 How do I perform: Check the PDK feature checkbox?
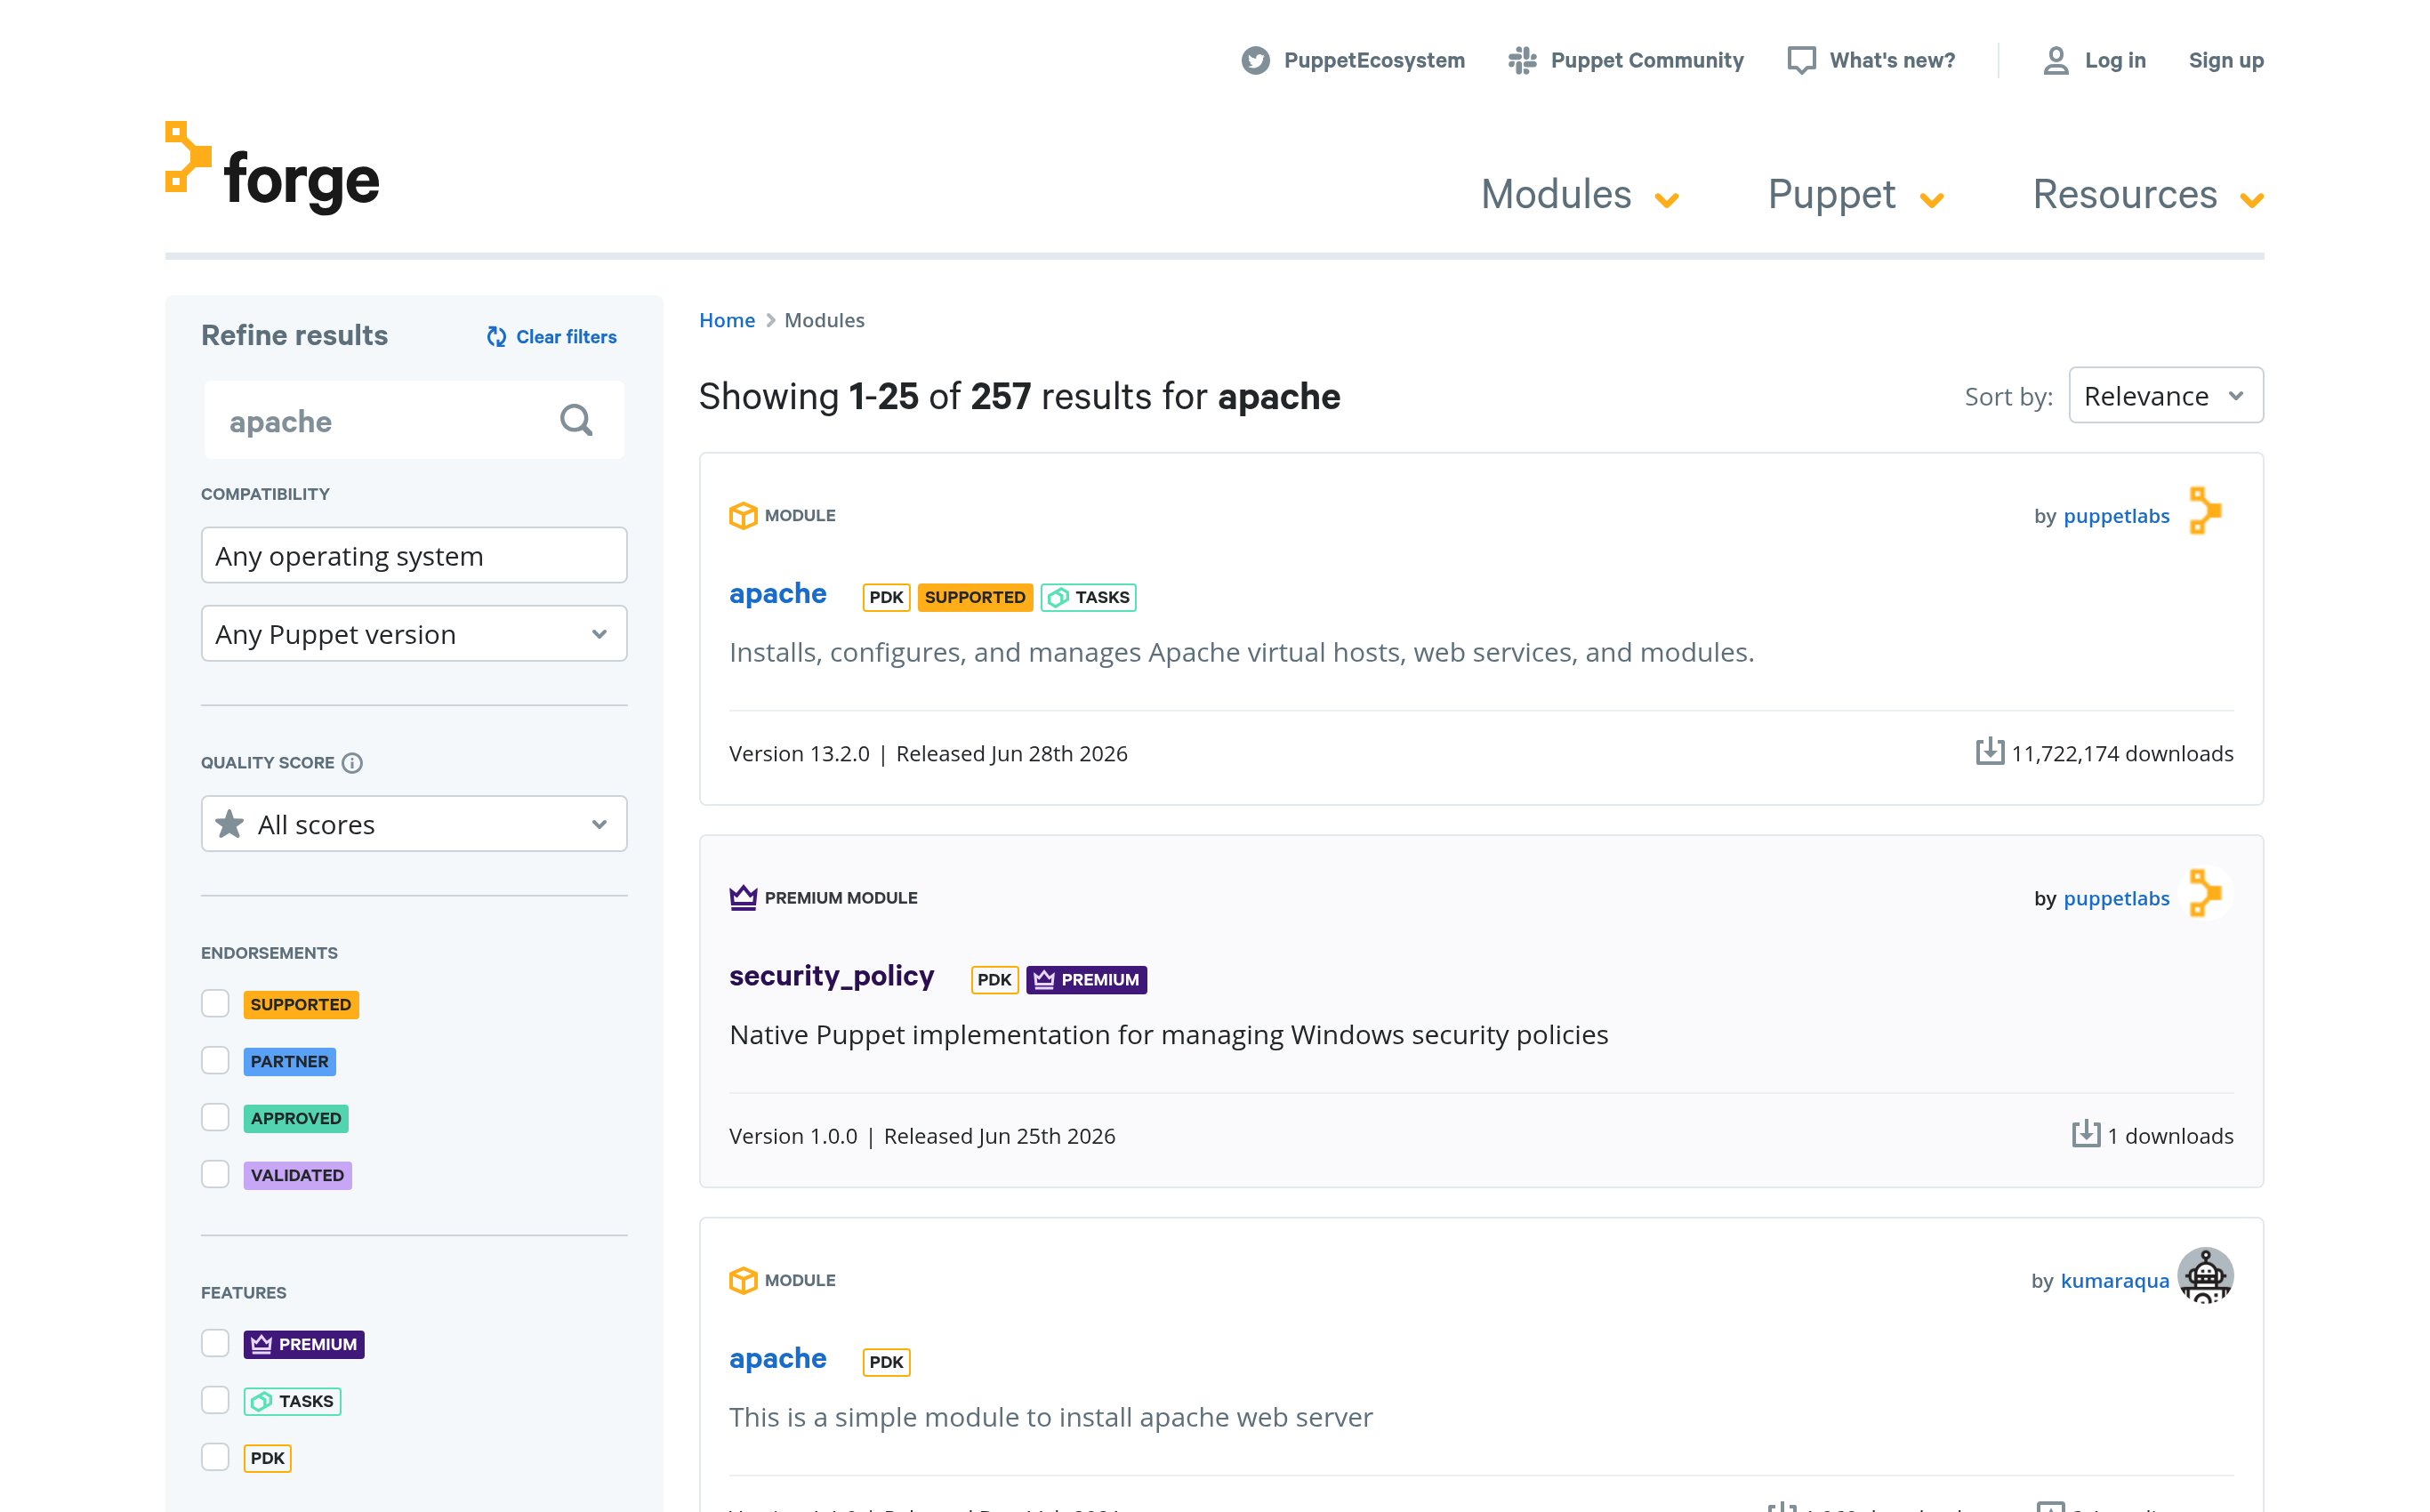pos(215,1457)
